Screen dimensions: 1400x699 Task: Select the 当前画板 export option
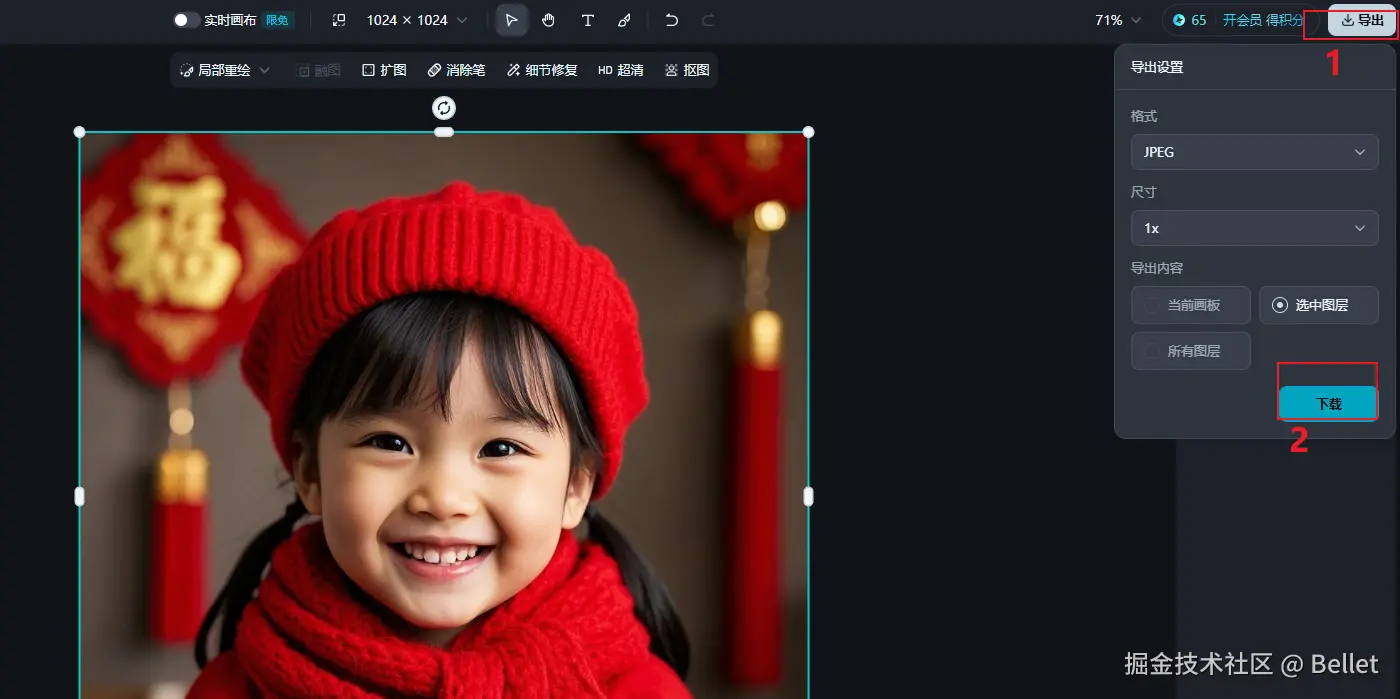coord(1190,305)
